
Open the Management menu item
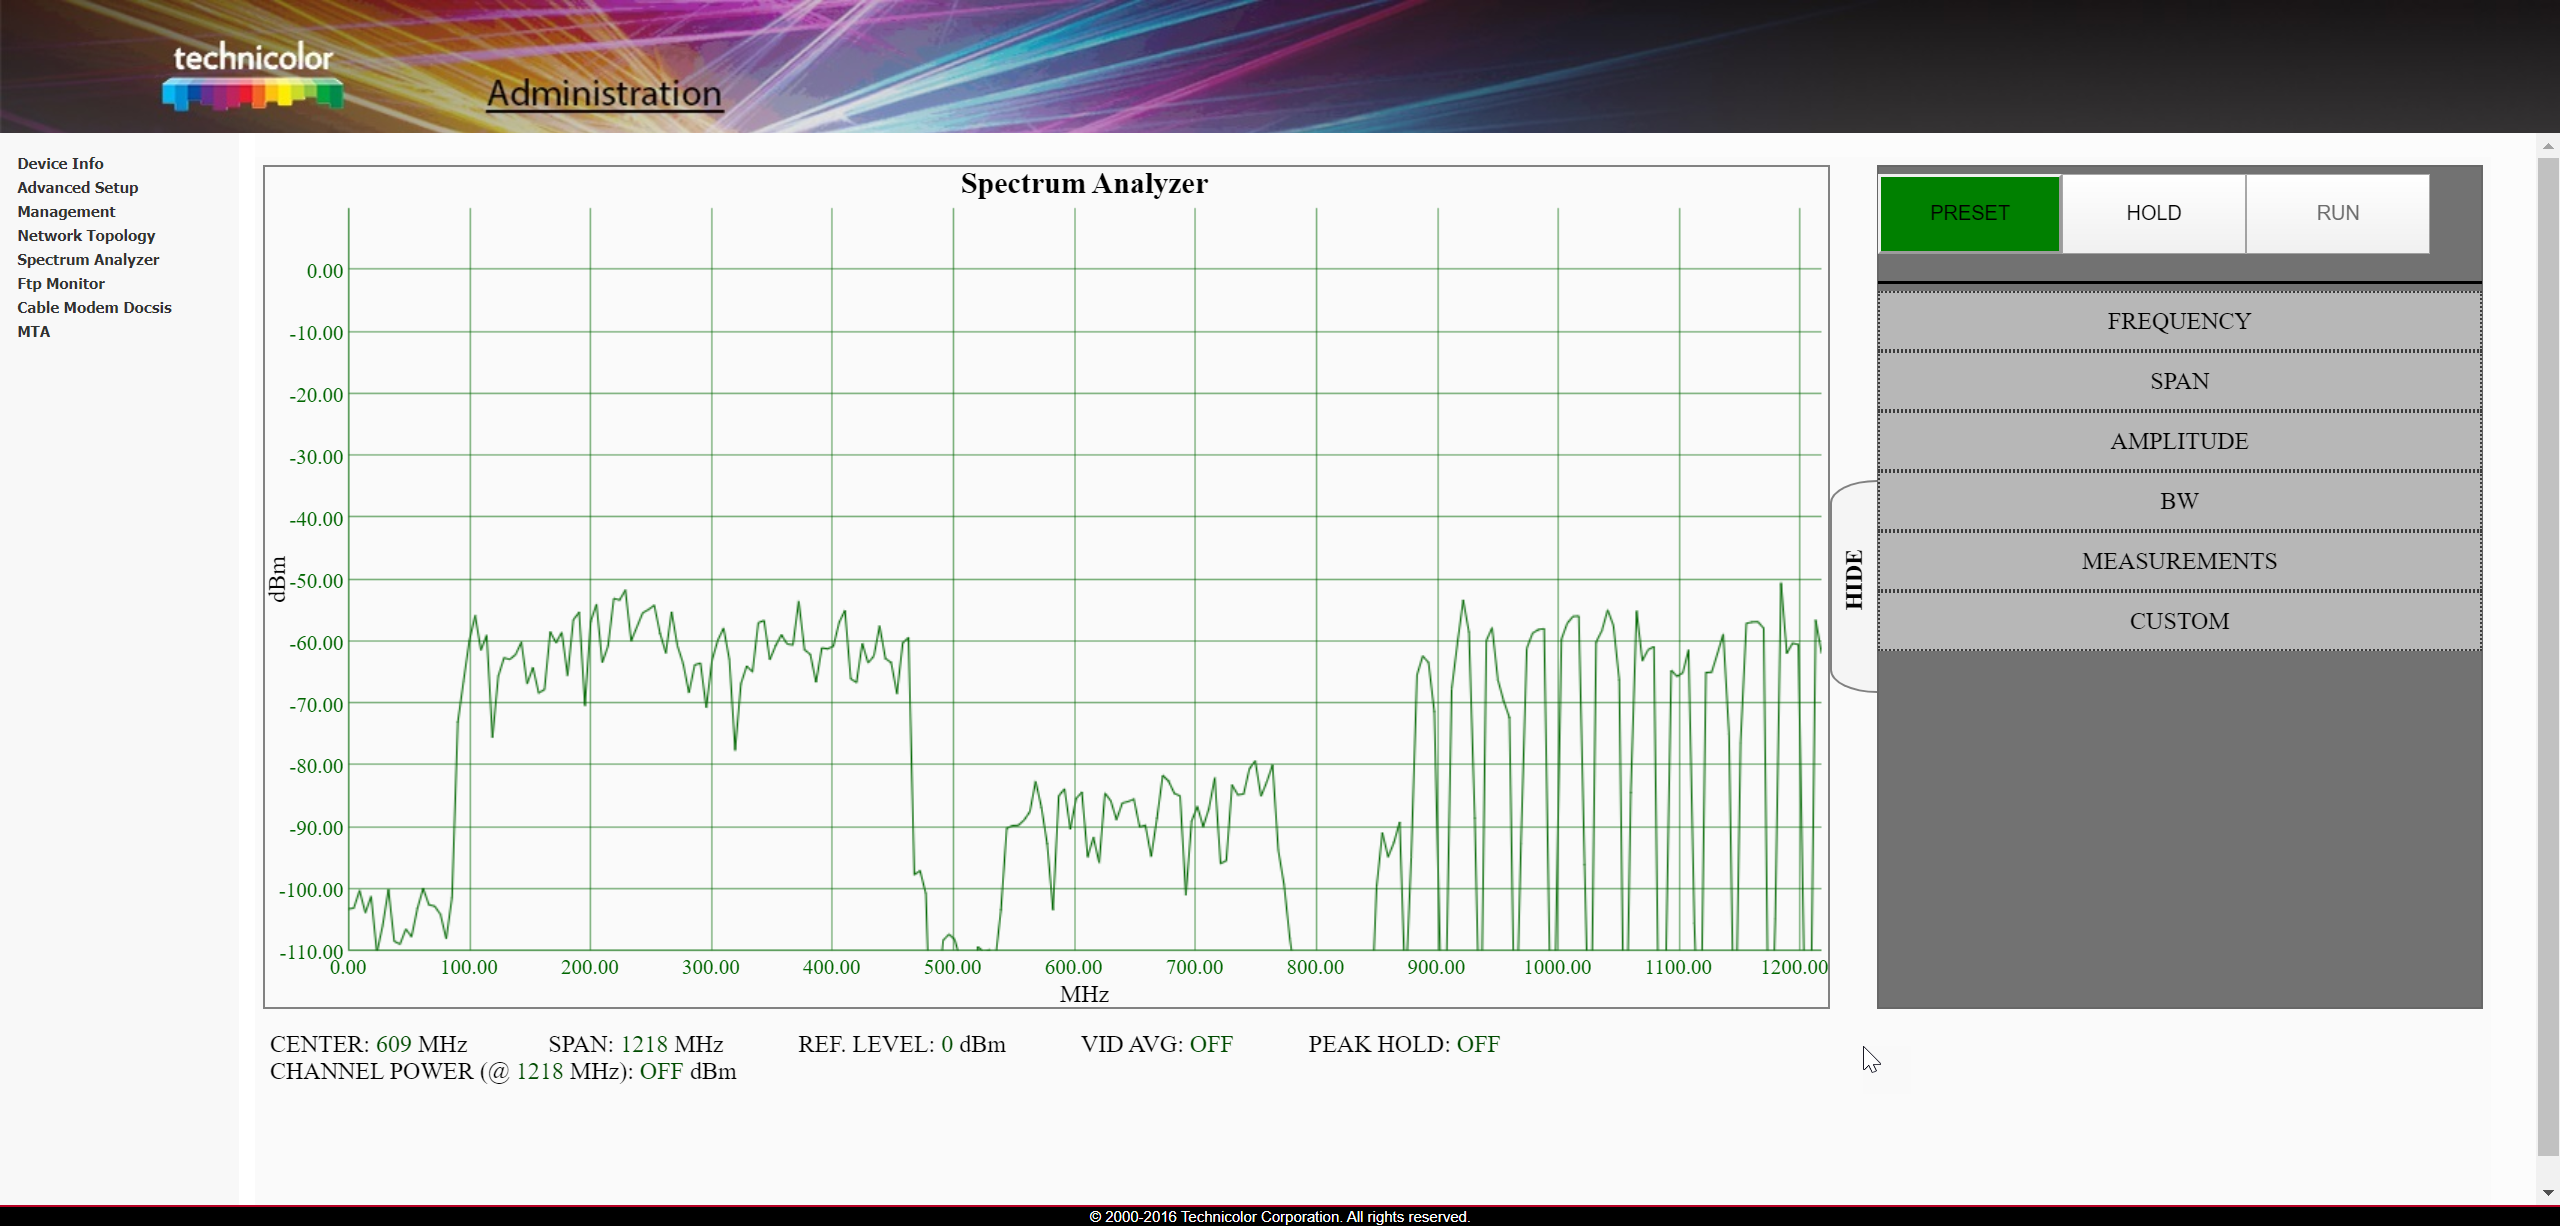point(66,212)
